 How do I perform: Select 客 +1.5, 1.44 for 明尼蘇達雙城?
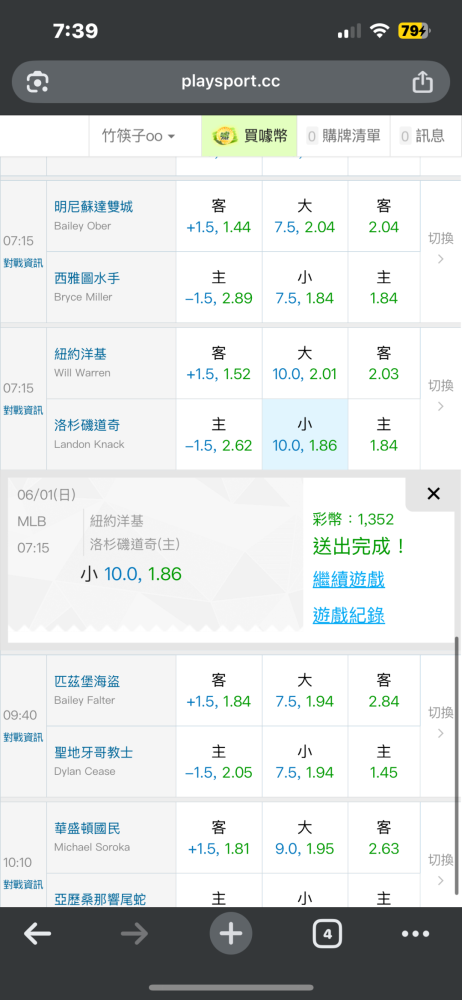[219, 216]
